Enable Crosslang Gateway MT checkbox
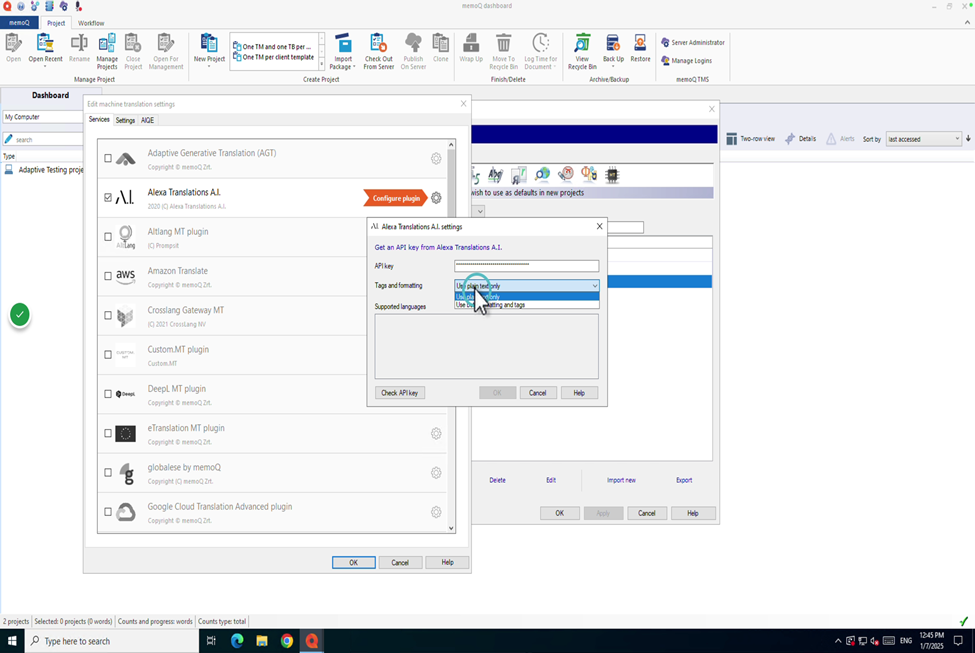Image resolution: width=975 pixels, height=653 pixels. (108, 315)
